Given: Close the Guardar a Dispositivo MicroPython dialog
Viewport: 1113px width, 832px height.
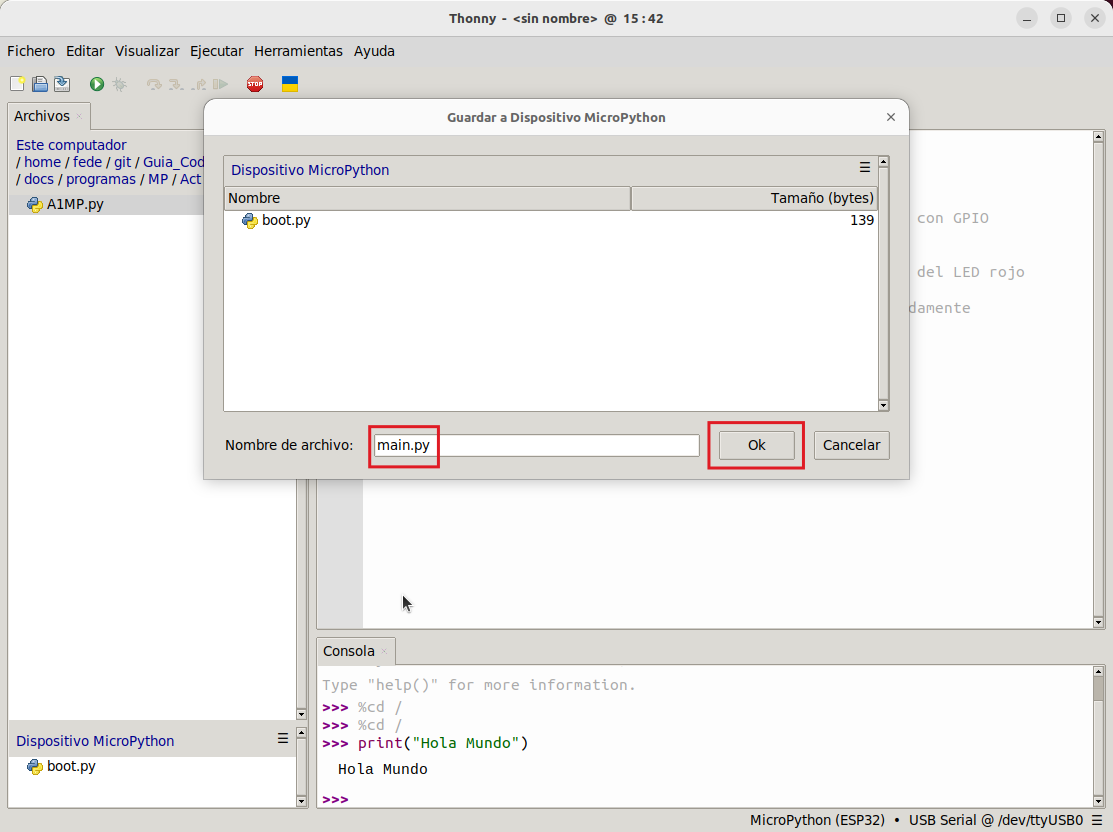Looking at the screenshot, I should click(891, 117).
